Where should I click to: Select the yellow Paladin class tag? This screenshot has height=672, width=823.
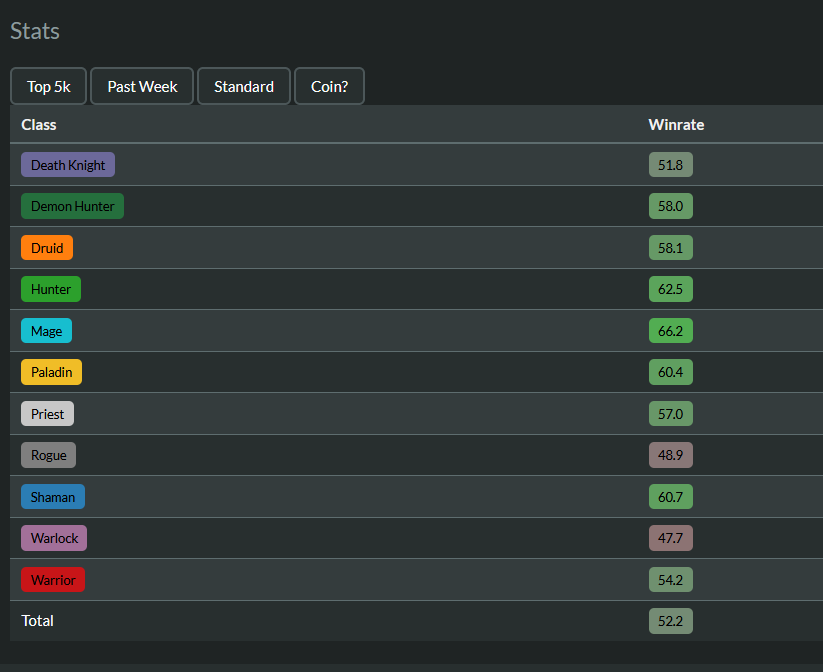point(51,373)
